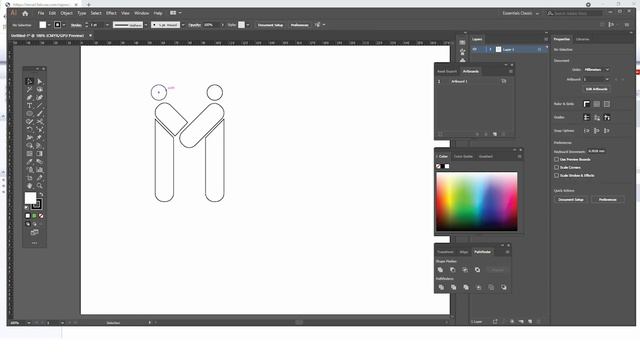Swap fill and stroke colors
Viewport: 640px width, 360px height.
[41, 195]
